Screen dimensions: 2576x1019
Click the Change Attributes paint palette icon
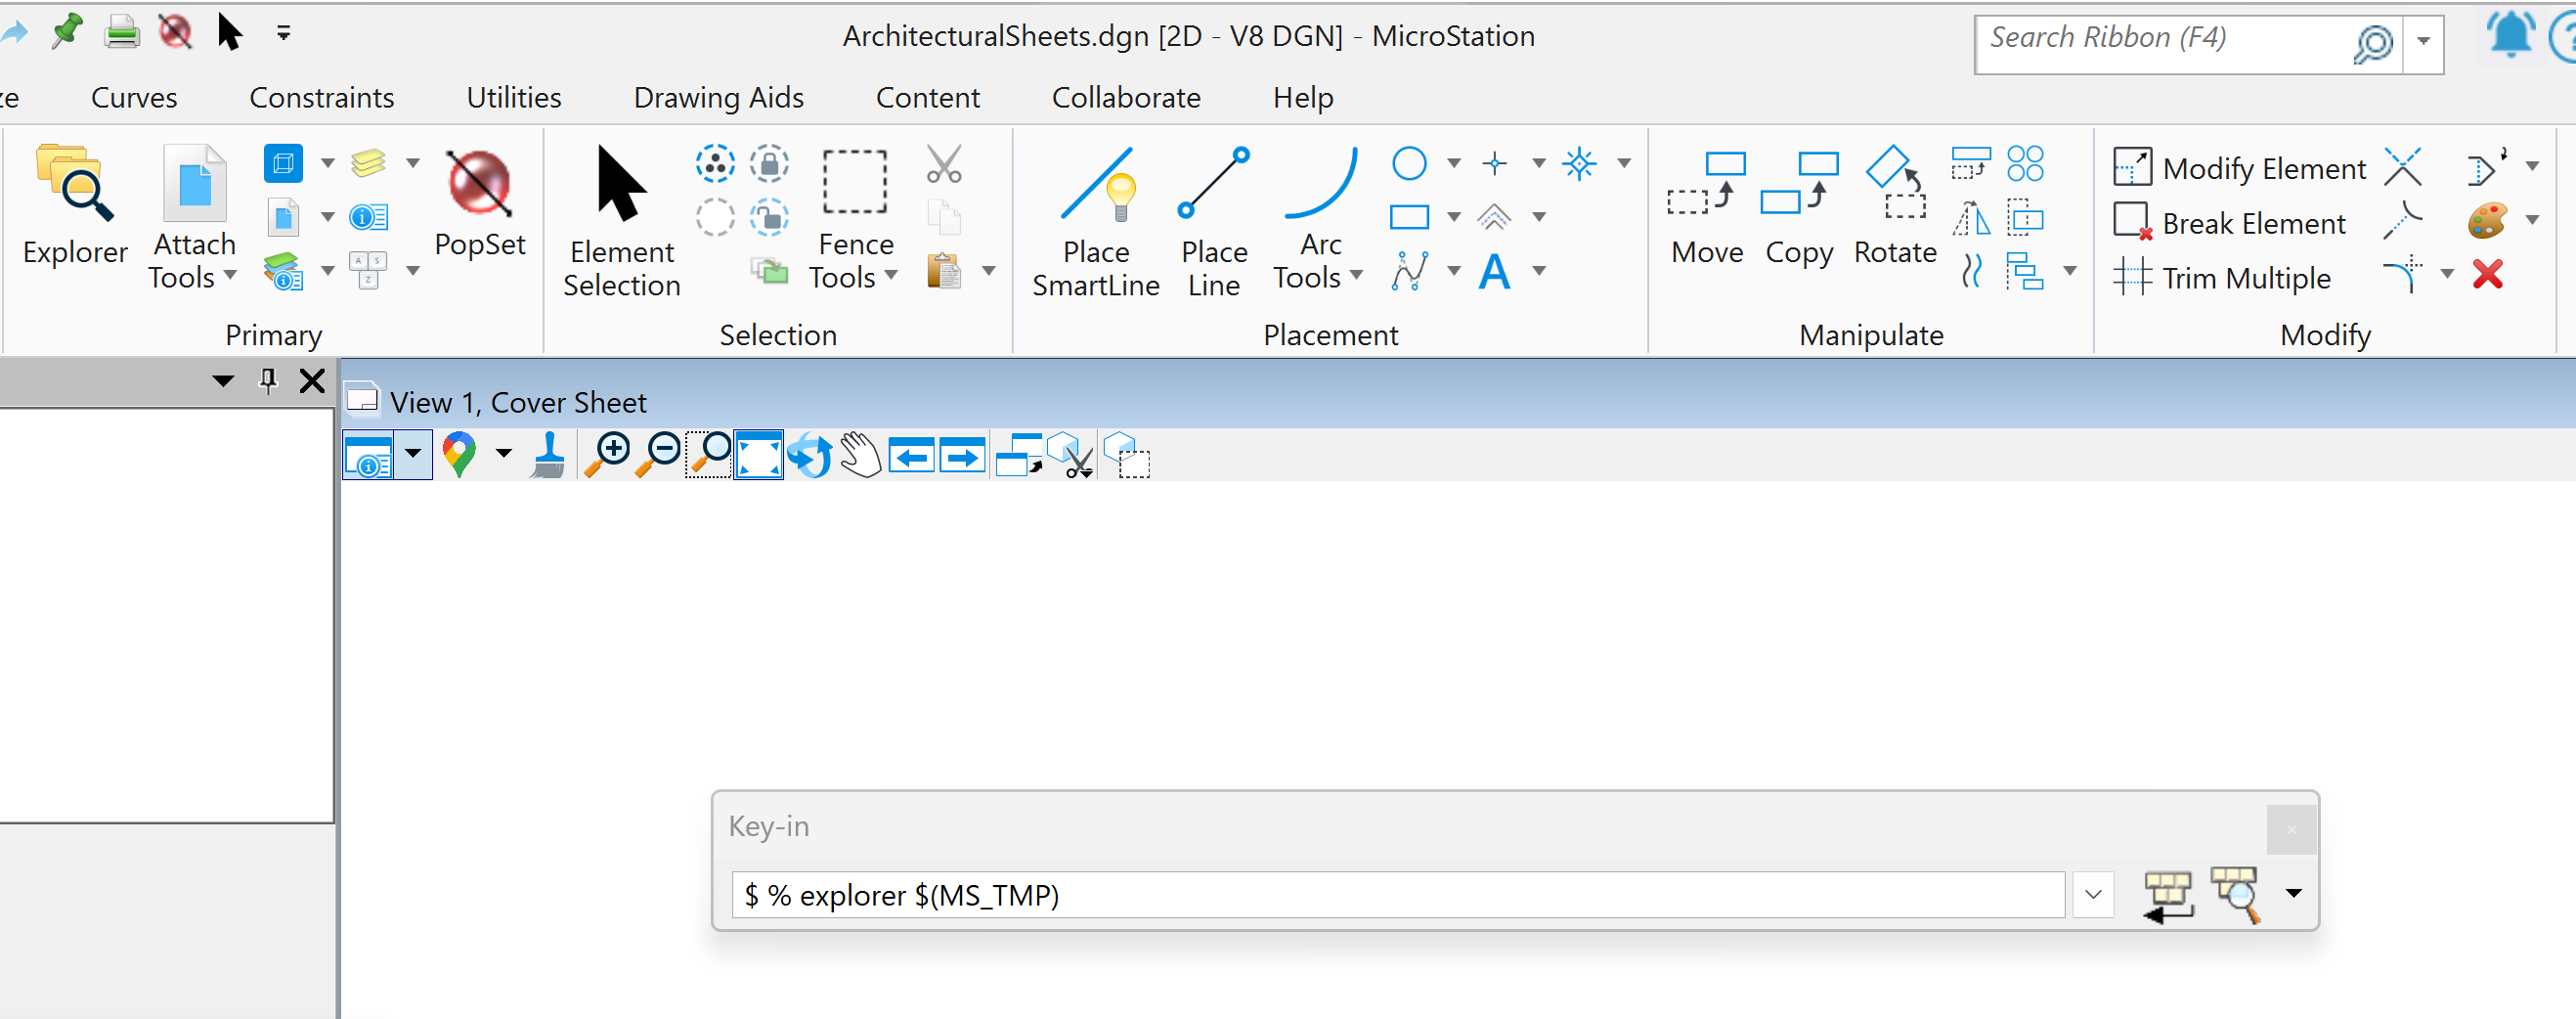click(2487, 220)
